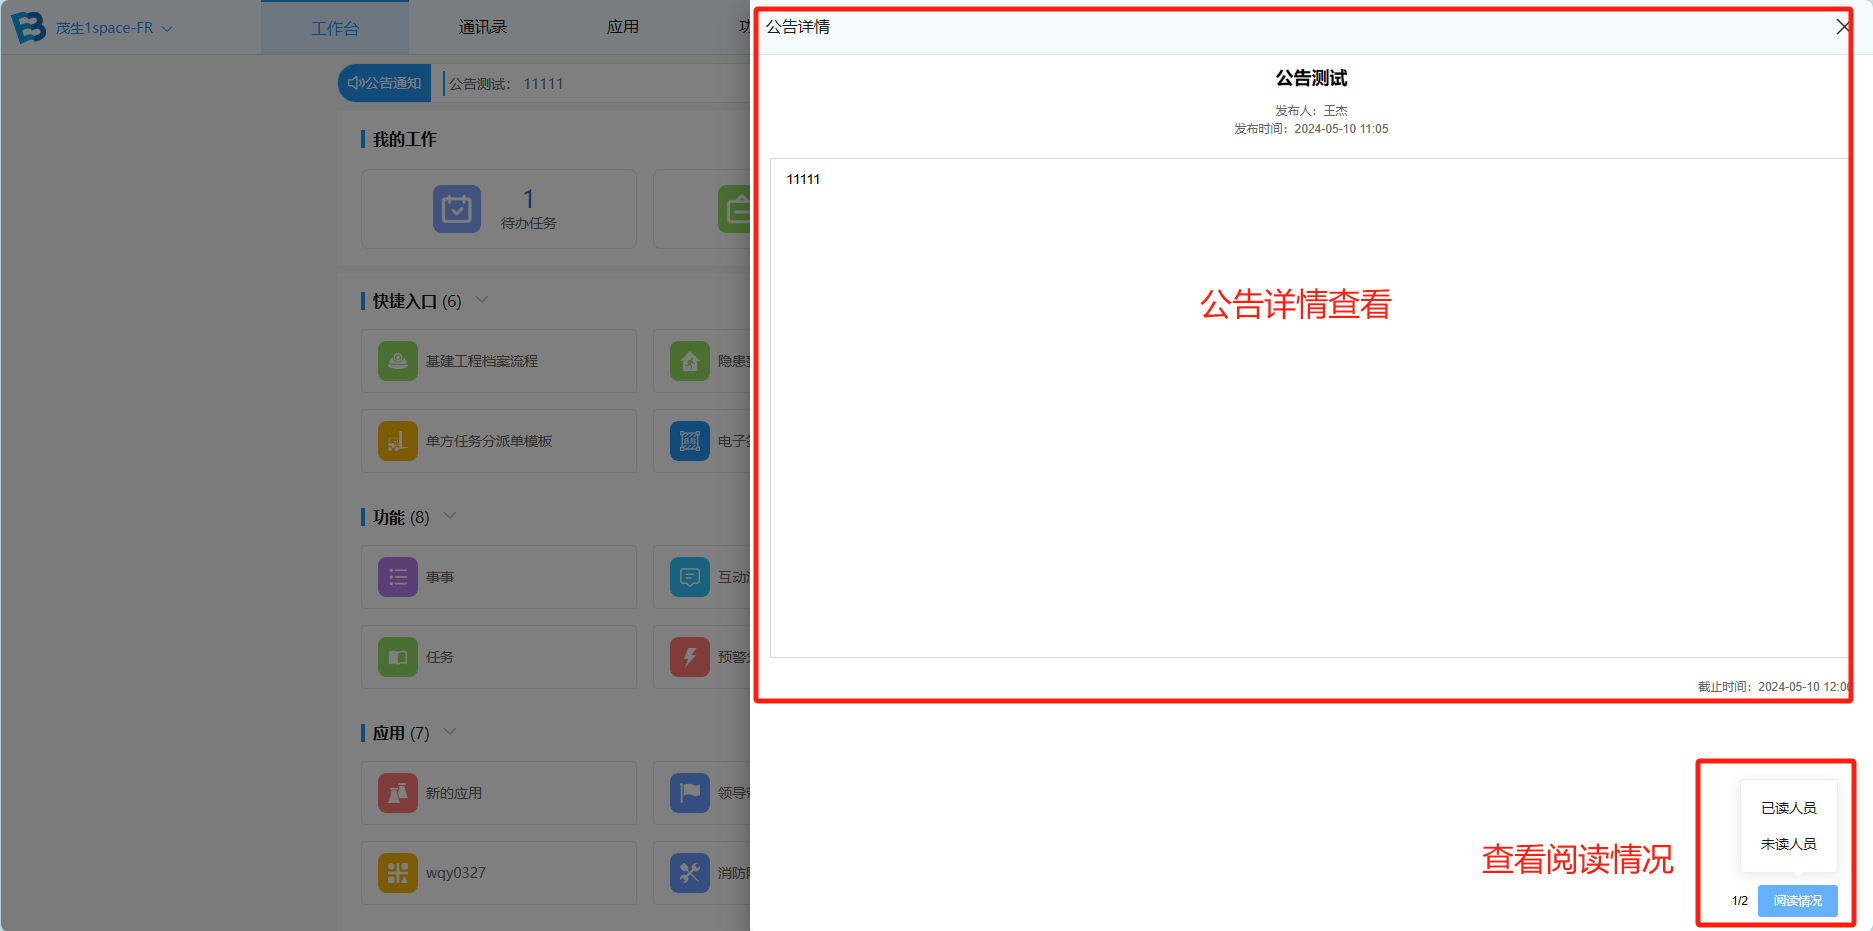Click the 1/2 read count
Viewport: 1873px width, 931px height.
(1740, 901)
